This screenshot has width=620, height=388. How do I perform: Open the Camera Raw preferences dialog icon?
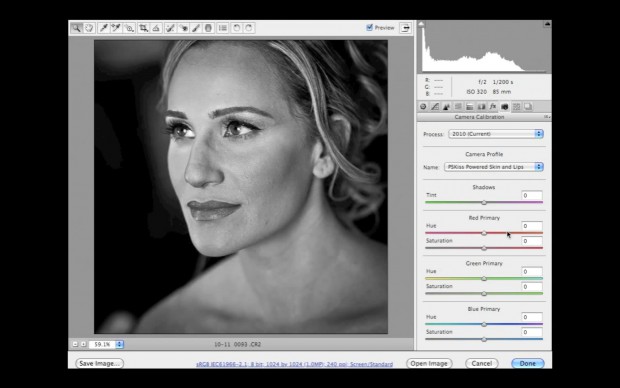223,28
